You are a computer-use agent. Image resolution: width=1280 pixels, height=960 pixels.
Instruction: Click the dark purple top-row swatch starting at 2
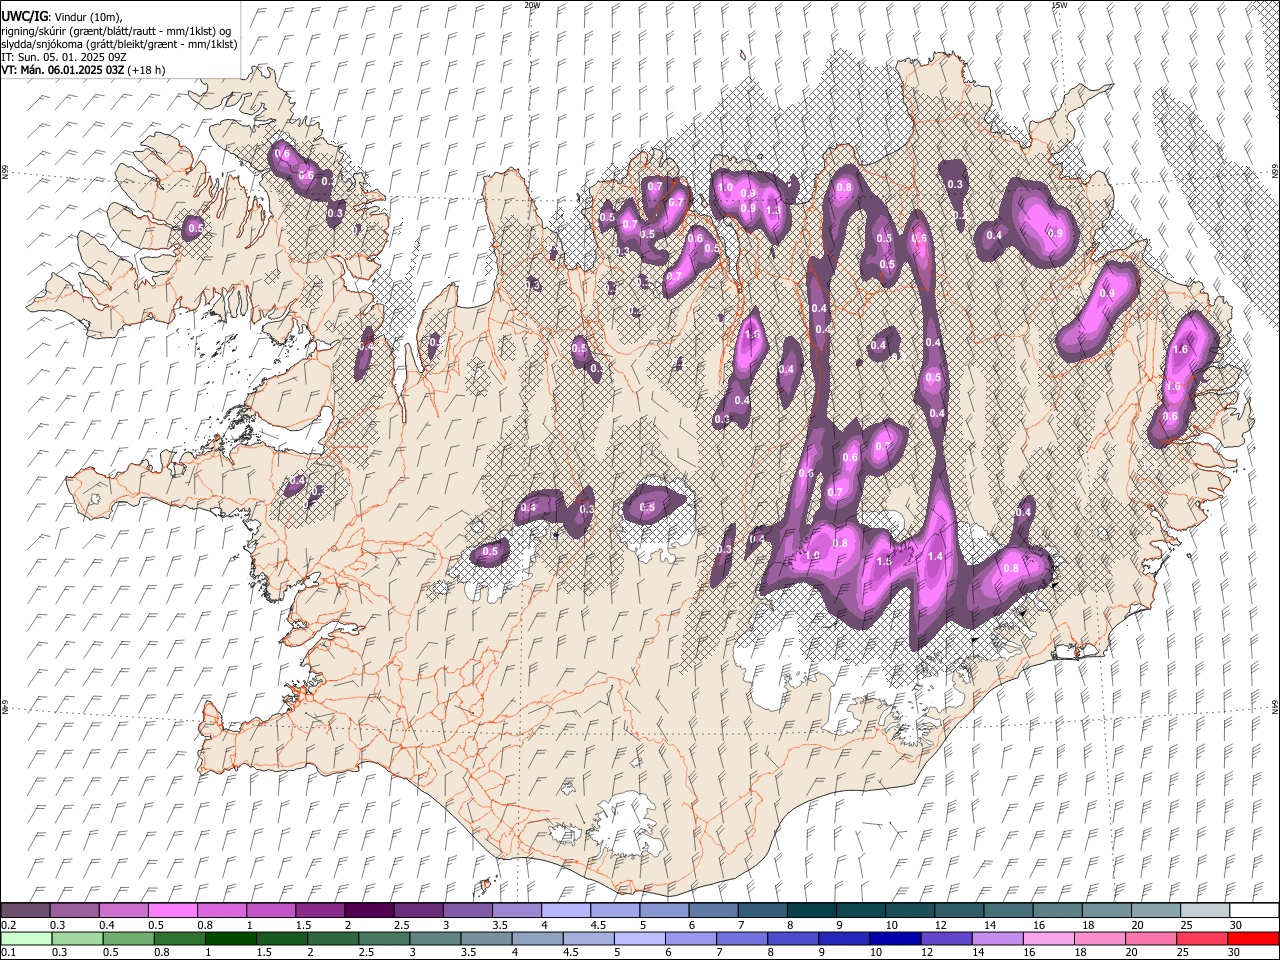tap(369, 910)
